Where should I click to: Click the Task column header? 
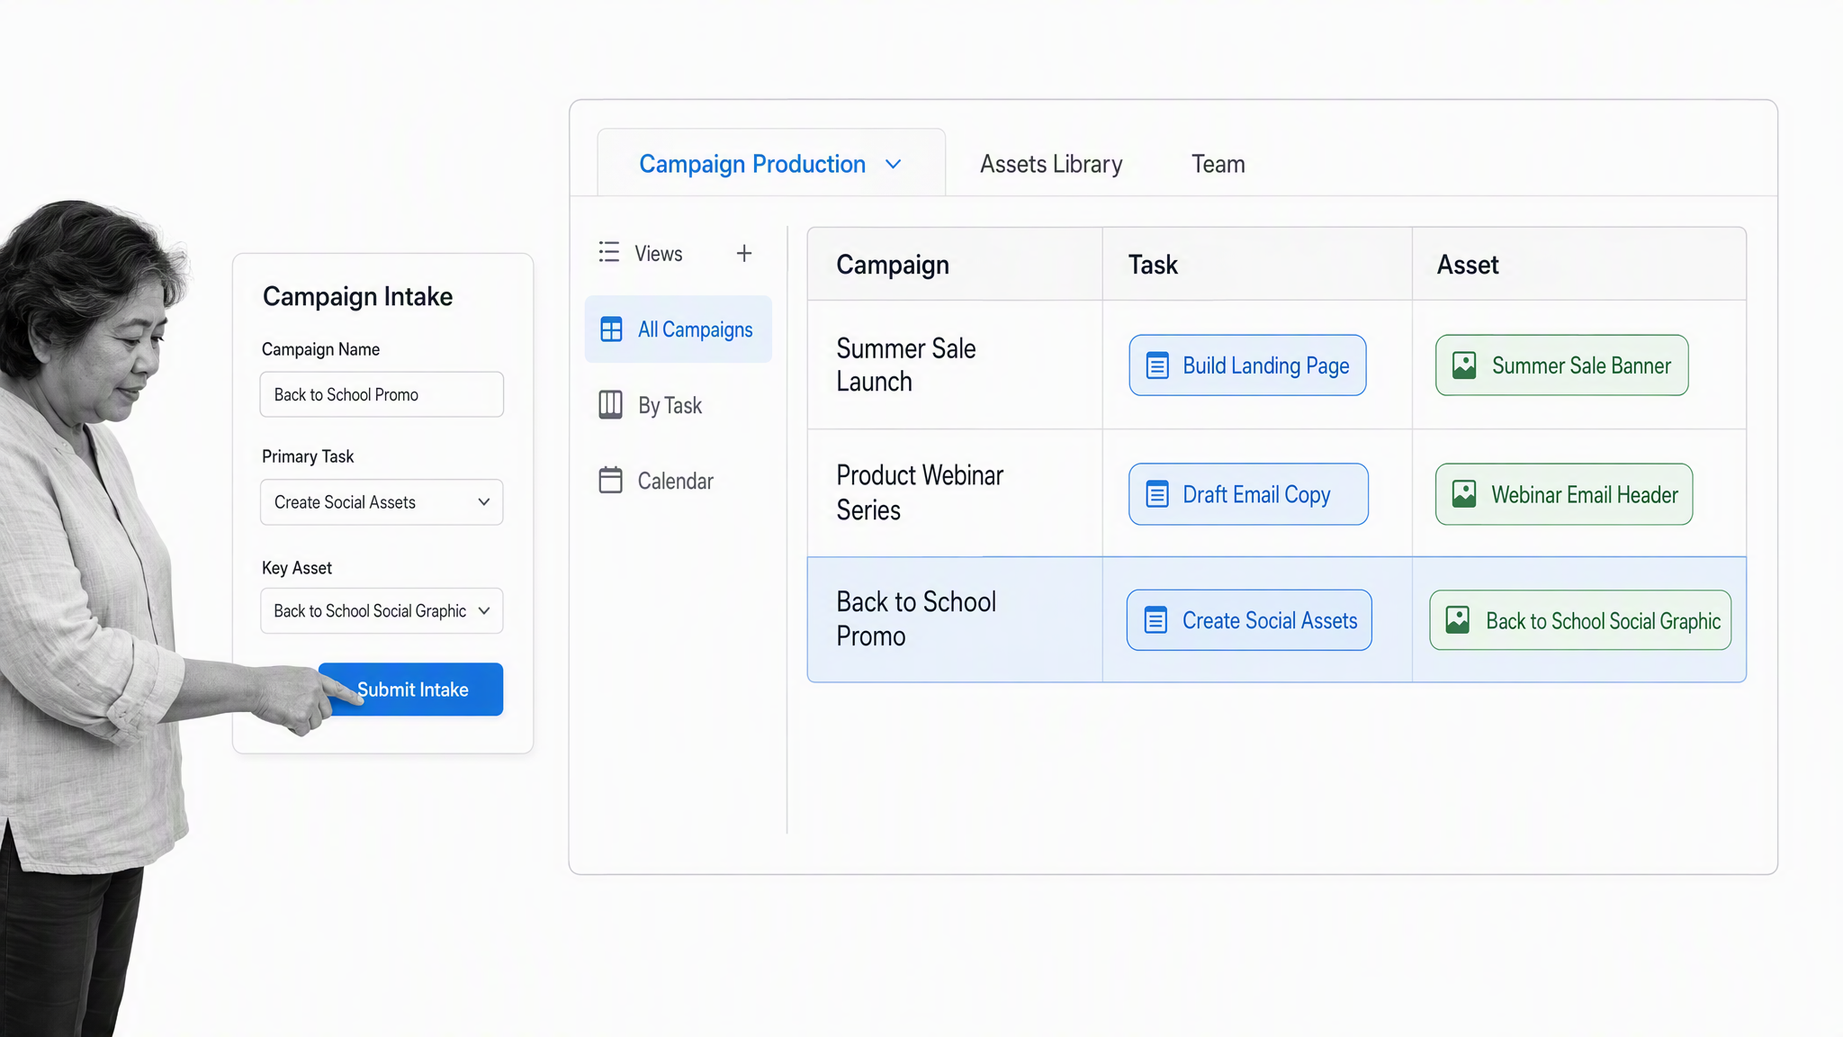point(1257,264)
